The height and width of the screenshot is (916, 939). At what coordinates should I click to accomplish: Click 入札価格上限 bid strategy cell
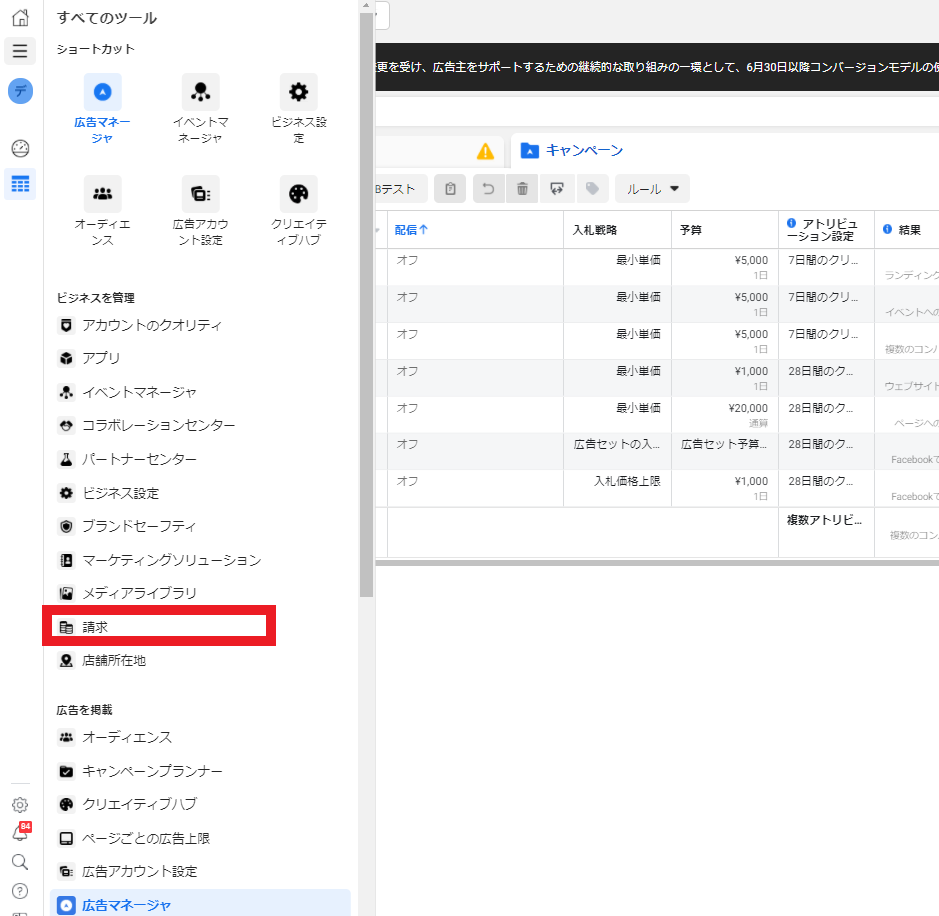coord(617,488)
